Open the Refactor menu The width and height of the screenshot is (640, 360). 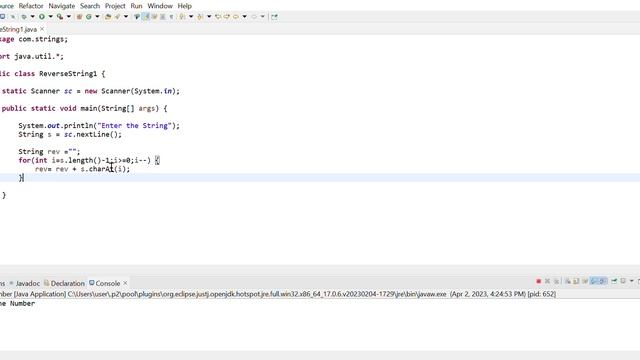click(31, 6)
